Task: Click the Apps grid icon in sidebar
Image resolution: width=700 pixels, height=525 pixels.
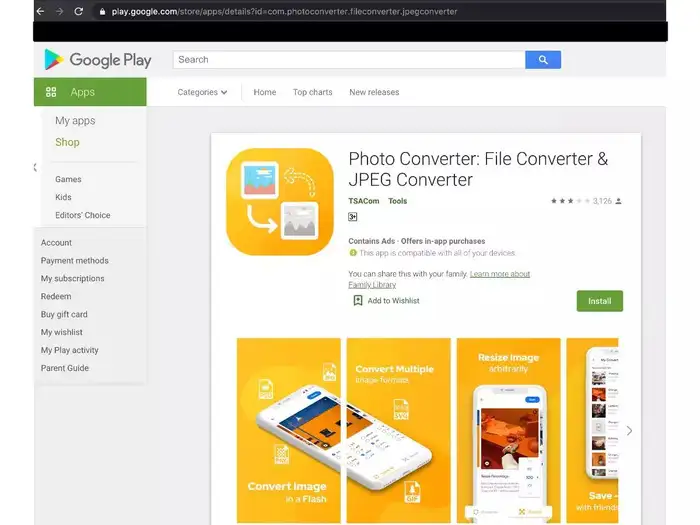Action: 51,92
